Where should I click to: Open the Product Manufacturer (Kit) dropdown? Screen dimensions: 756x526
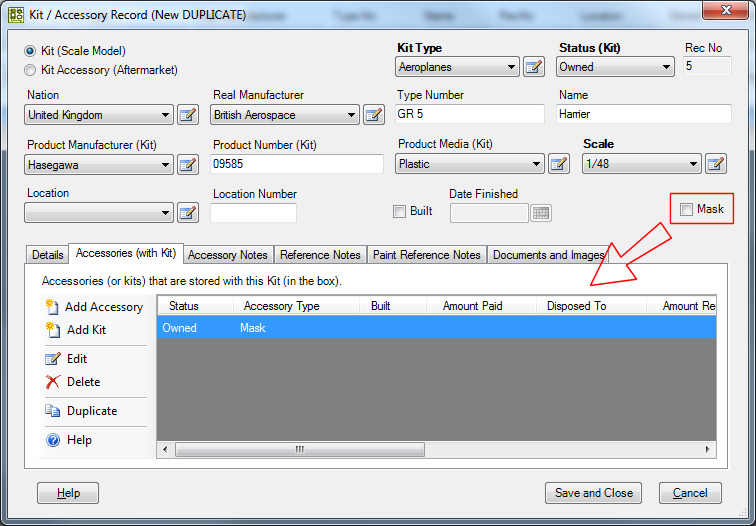(99, 165)
